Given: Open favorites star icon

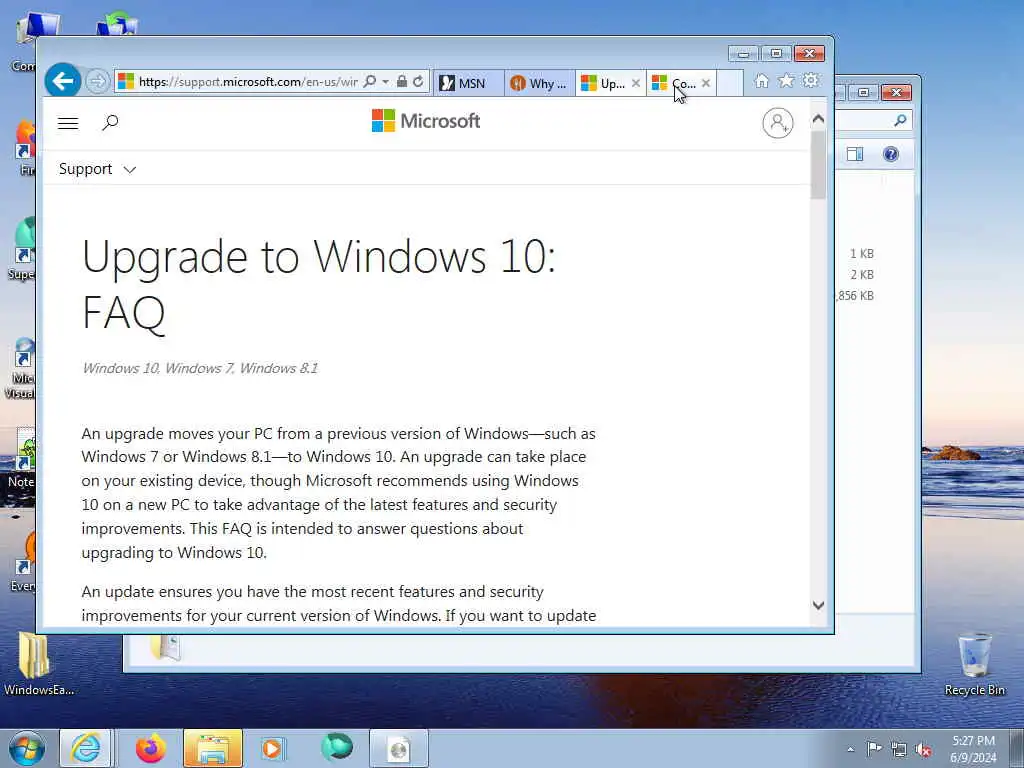Looking at the screenshot, I should [x=786, y=81].
